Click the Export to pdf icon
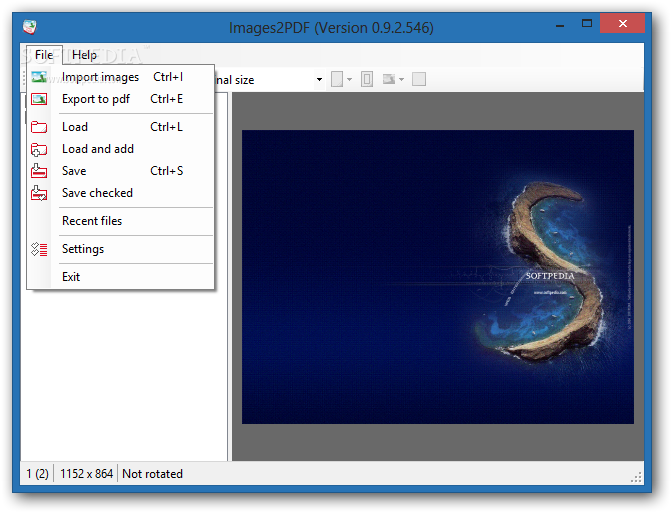This screenshot has width=672, height=513. coord(39,99)
